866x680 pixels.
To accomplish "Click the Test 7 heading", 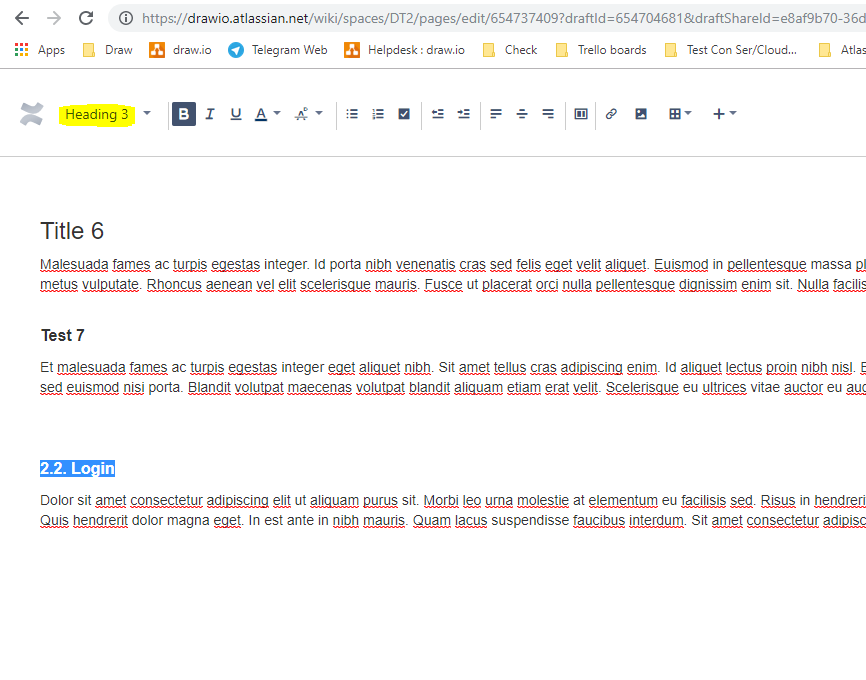I will click(62, 335).
